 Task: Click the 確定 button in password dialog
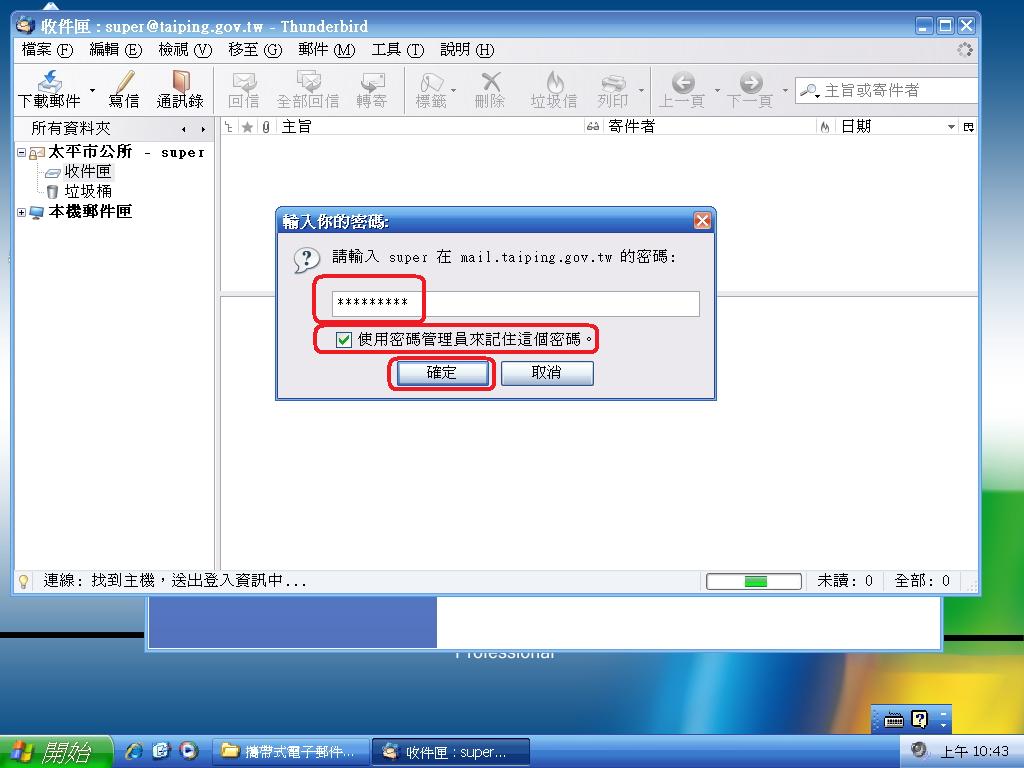(x=441, y=373)
